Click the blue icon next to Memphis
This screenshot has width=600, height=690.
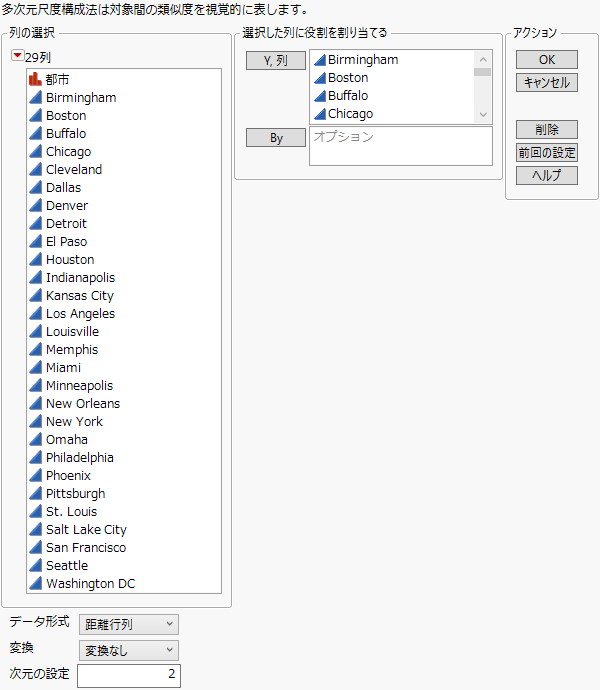point(35,349)
